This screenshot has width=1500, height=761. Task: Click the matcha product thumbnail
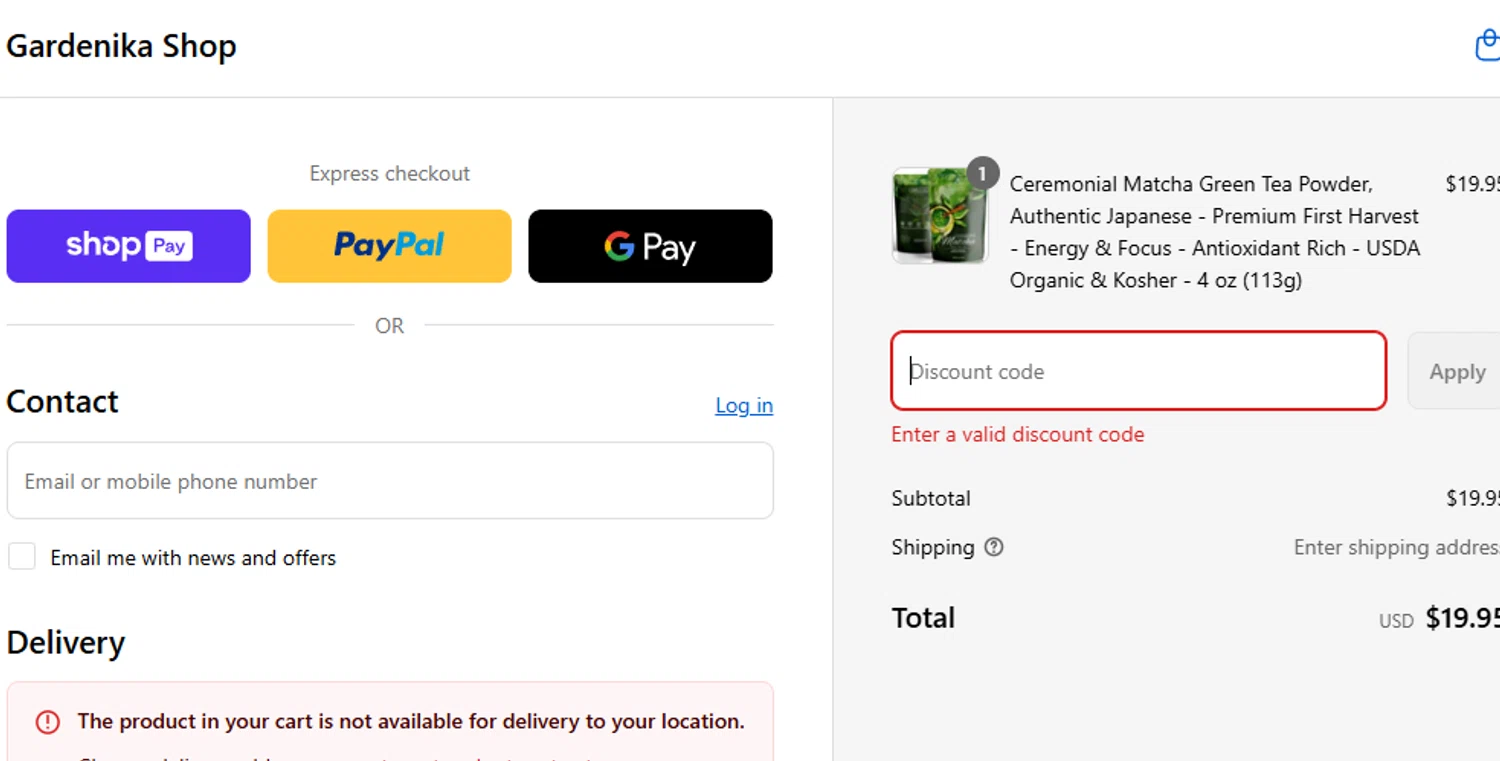click(x=938, y=217)
